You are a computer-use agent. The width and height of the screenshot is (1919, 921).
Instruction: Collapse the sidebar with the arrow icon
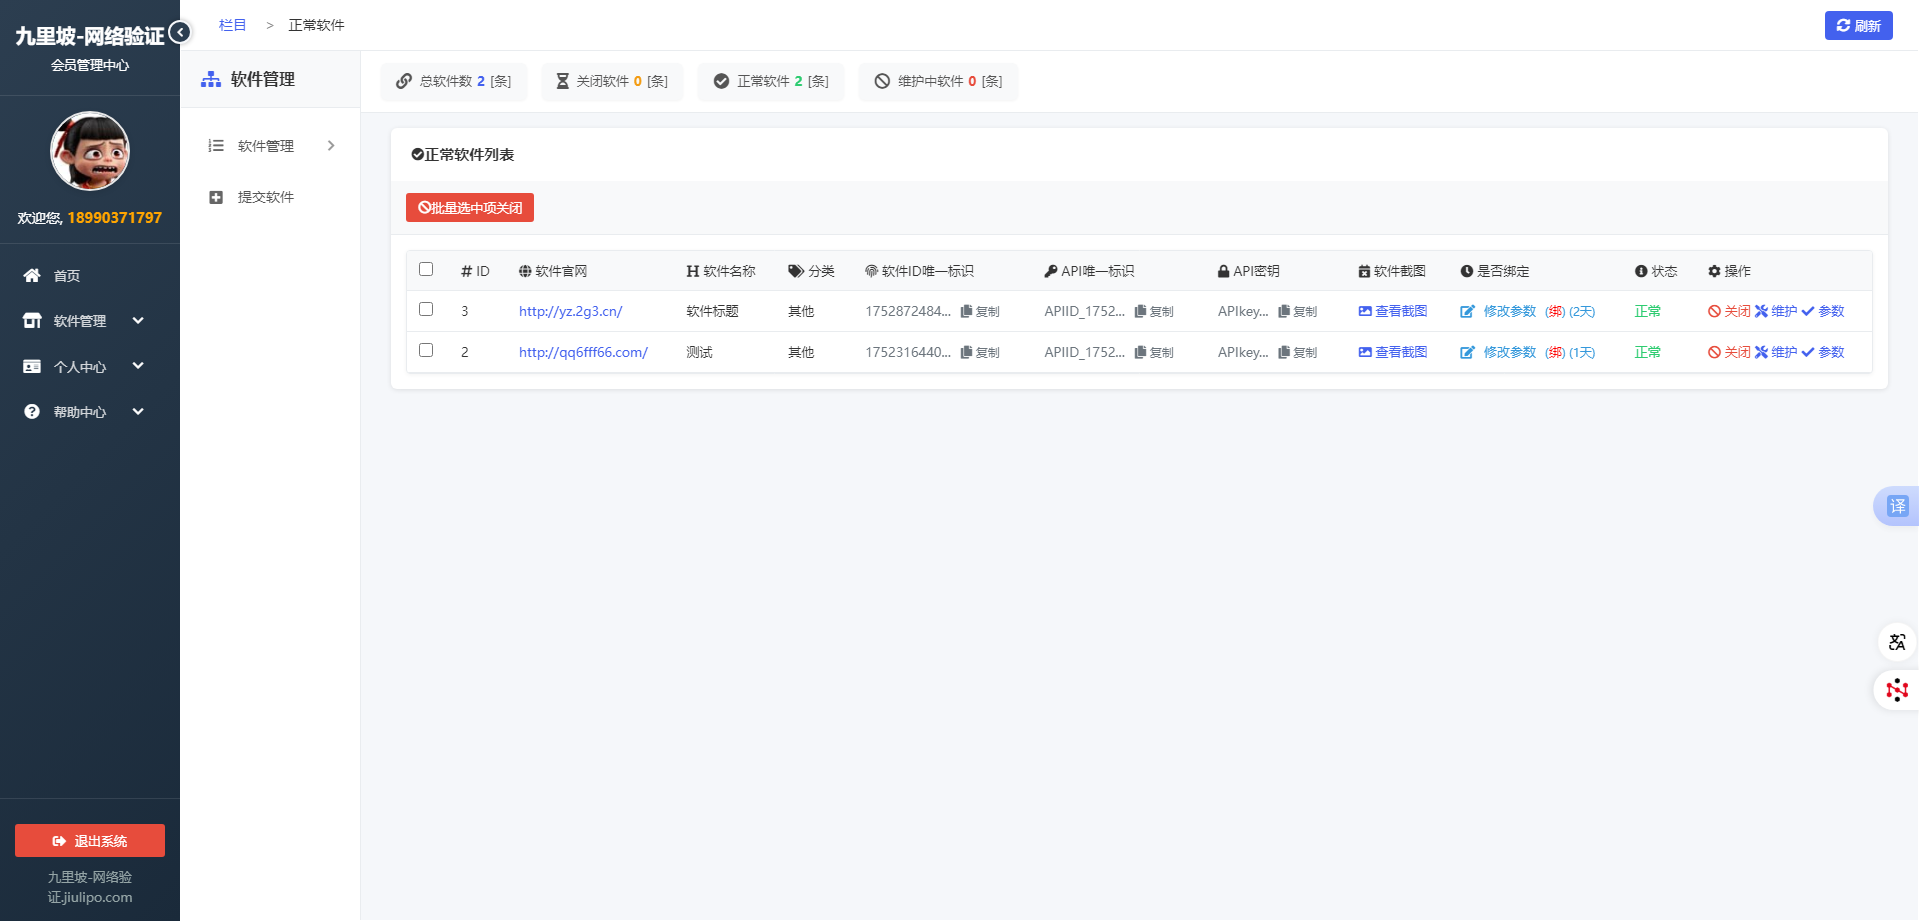[180, 32]
